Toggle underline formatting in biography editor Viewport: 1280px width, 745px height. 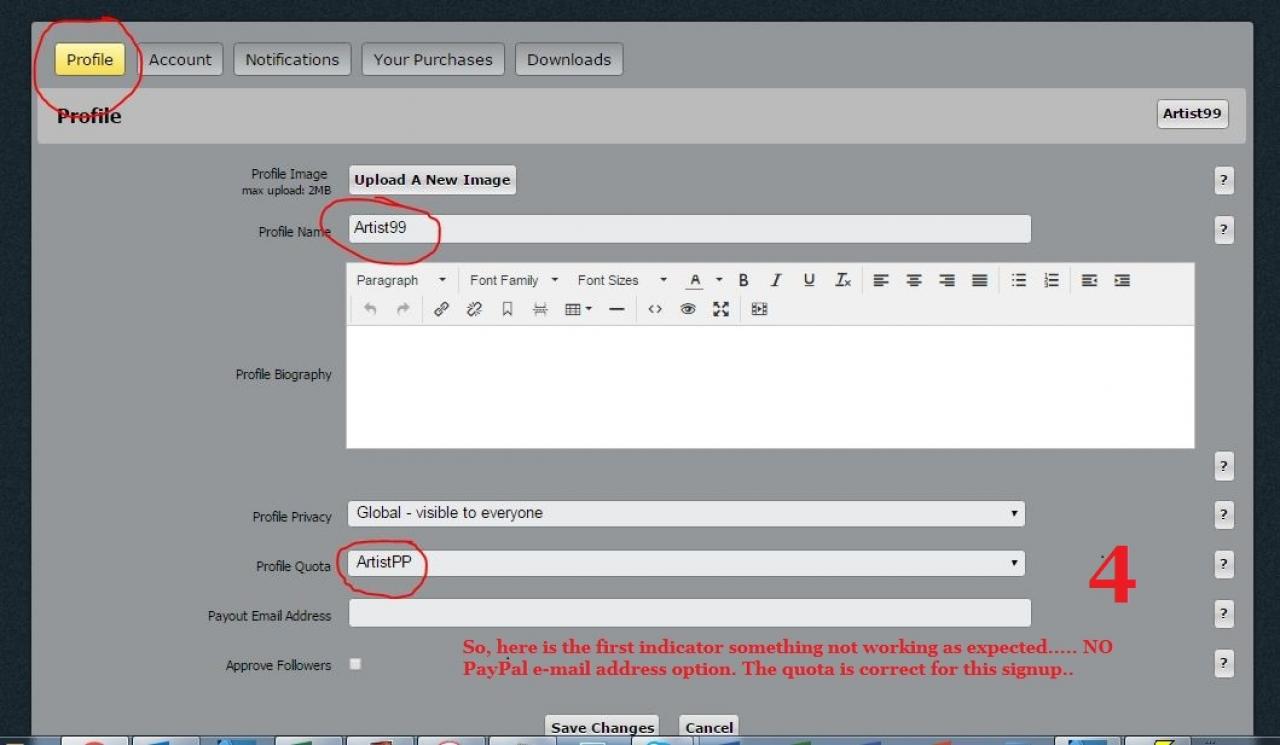[809, 281]
